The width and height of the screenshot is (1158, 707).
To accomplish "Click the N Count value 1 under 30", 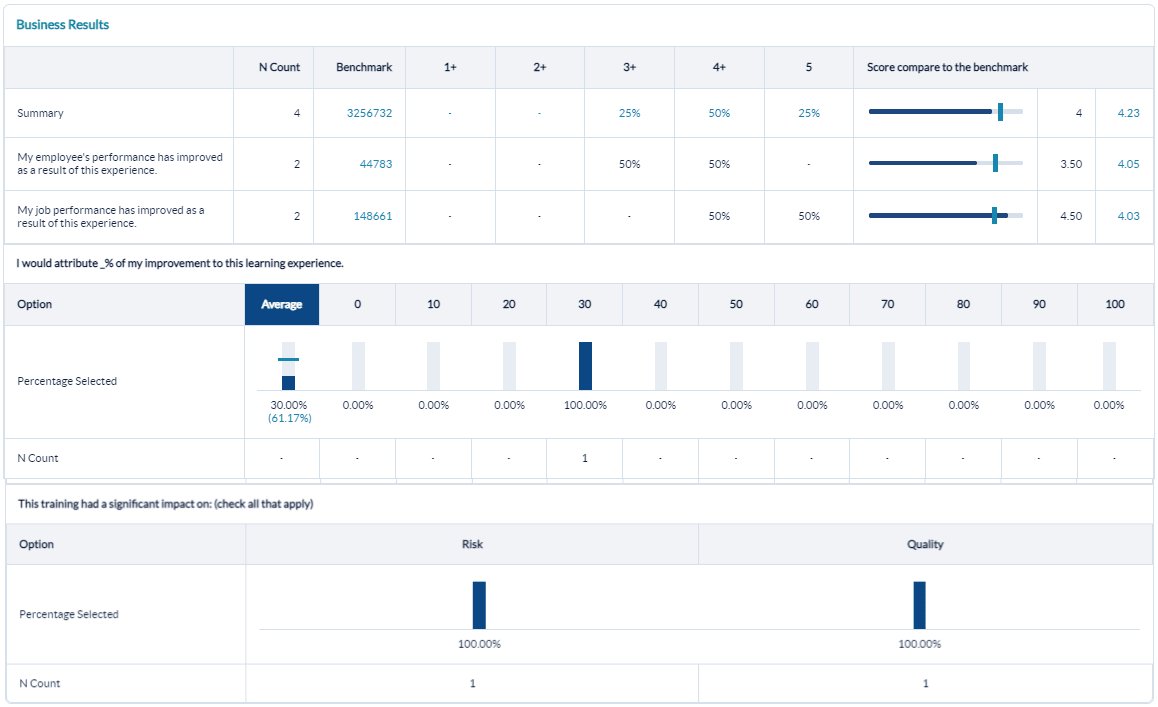I will coord(584,458).
